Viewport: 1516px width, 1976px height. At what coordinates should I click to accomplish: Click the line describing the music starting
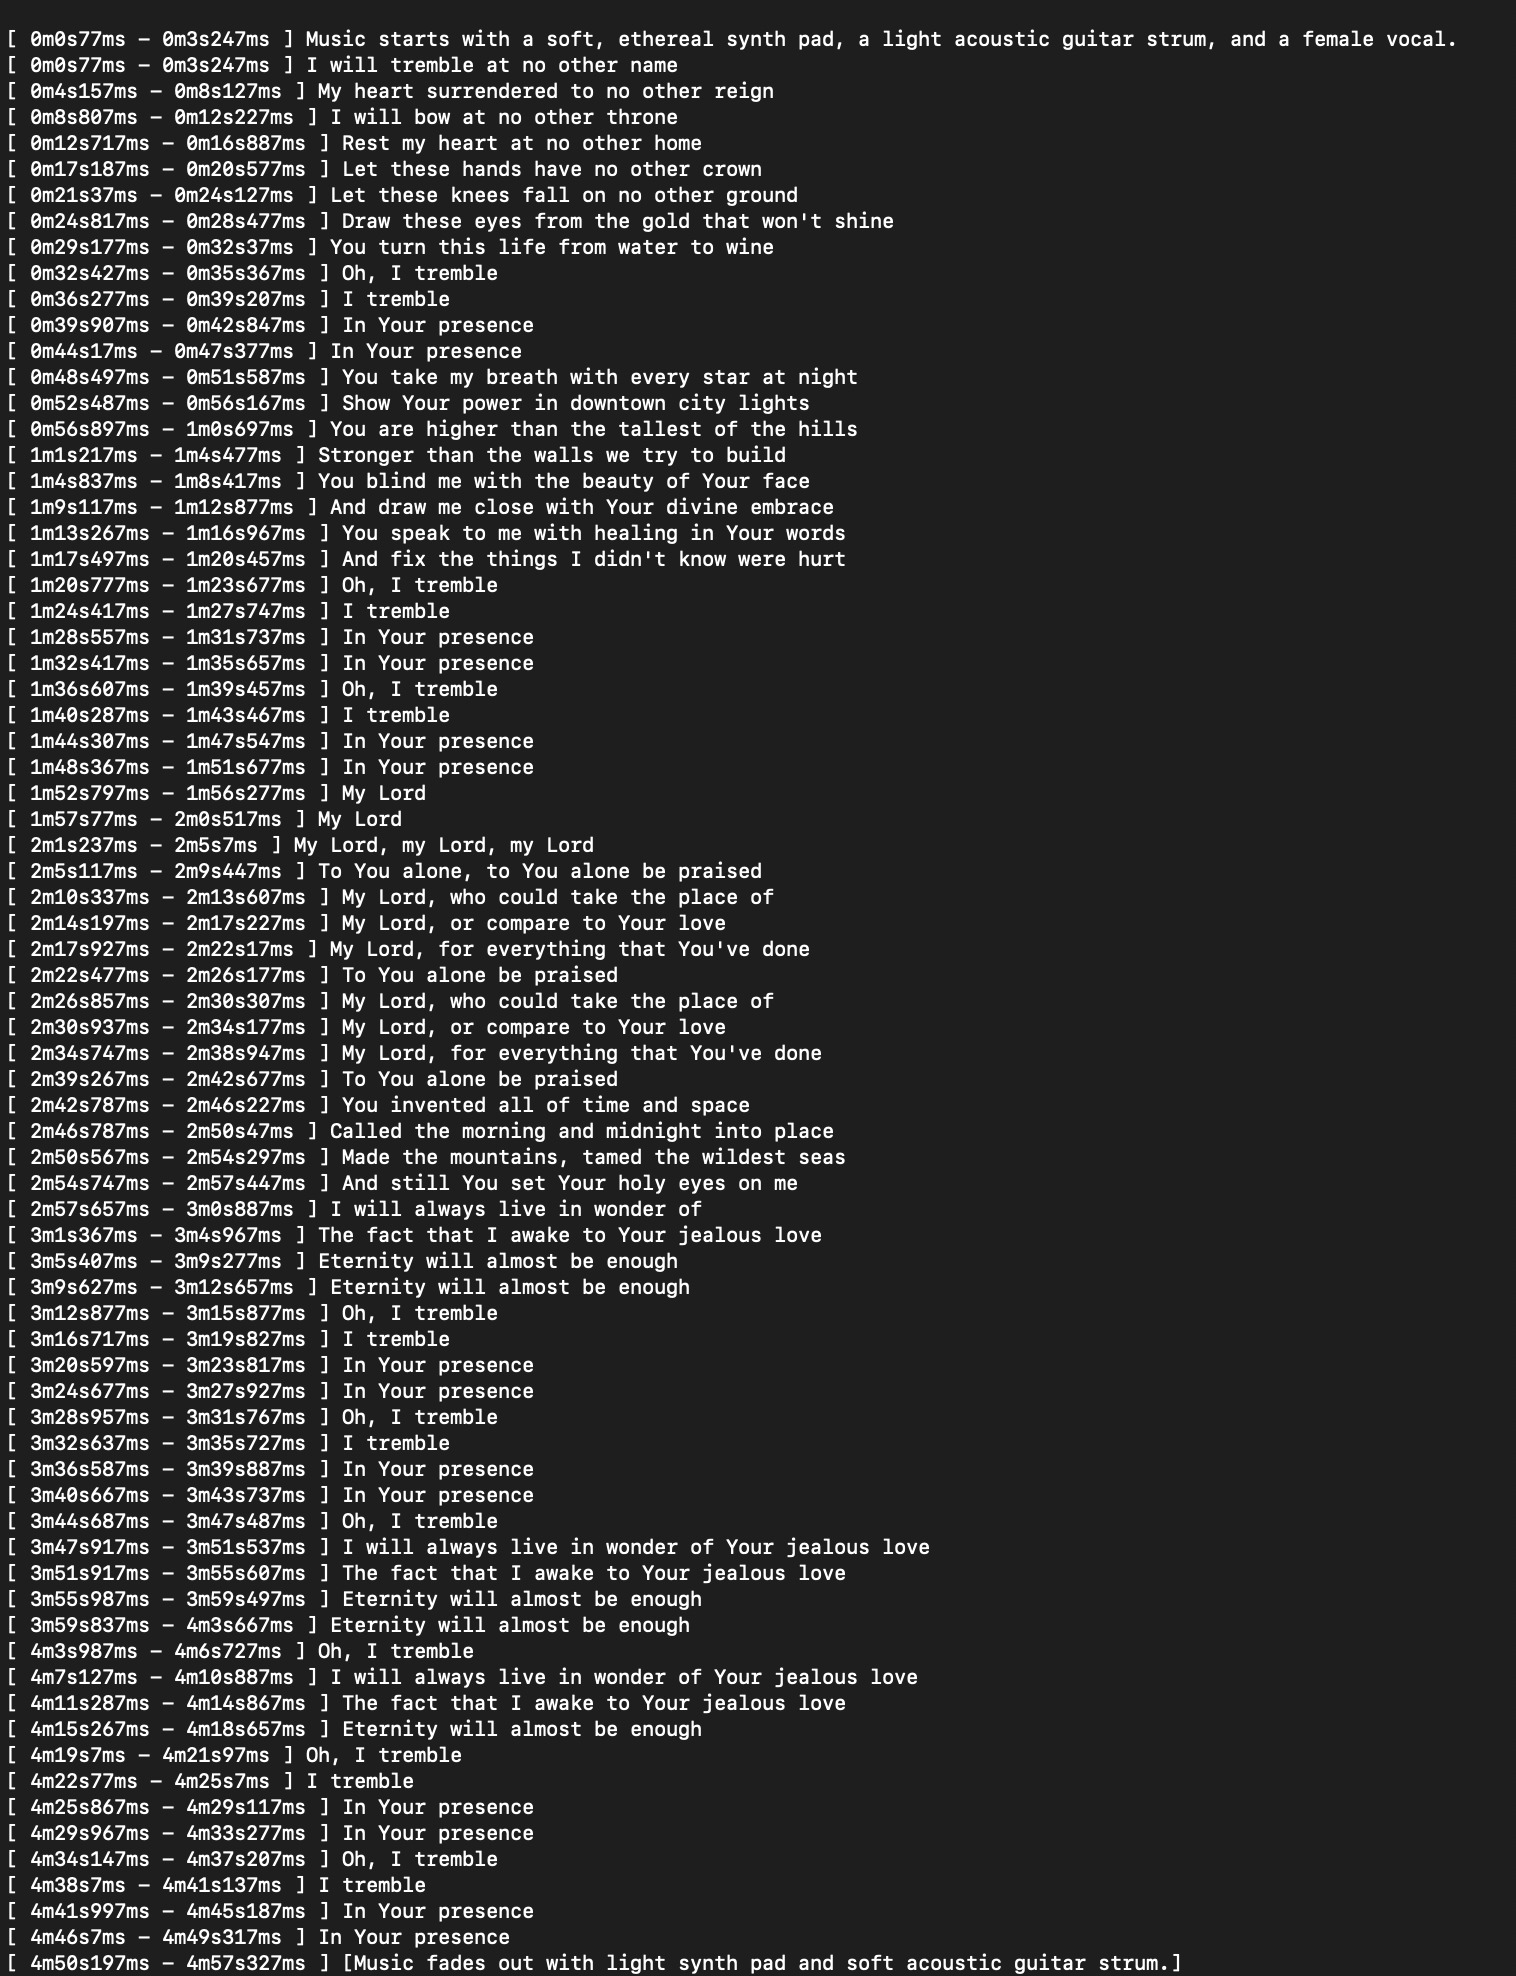(880, 39)
